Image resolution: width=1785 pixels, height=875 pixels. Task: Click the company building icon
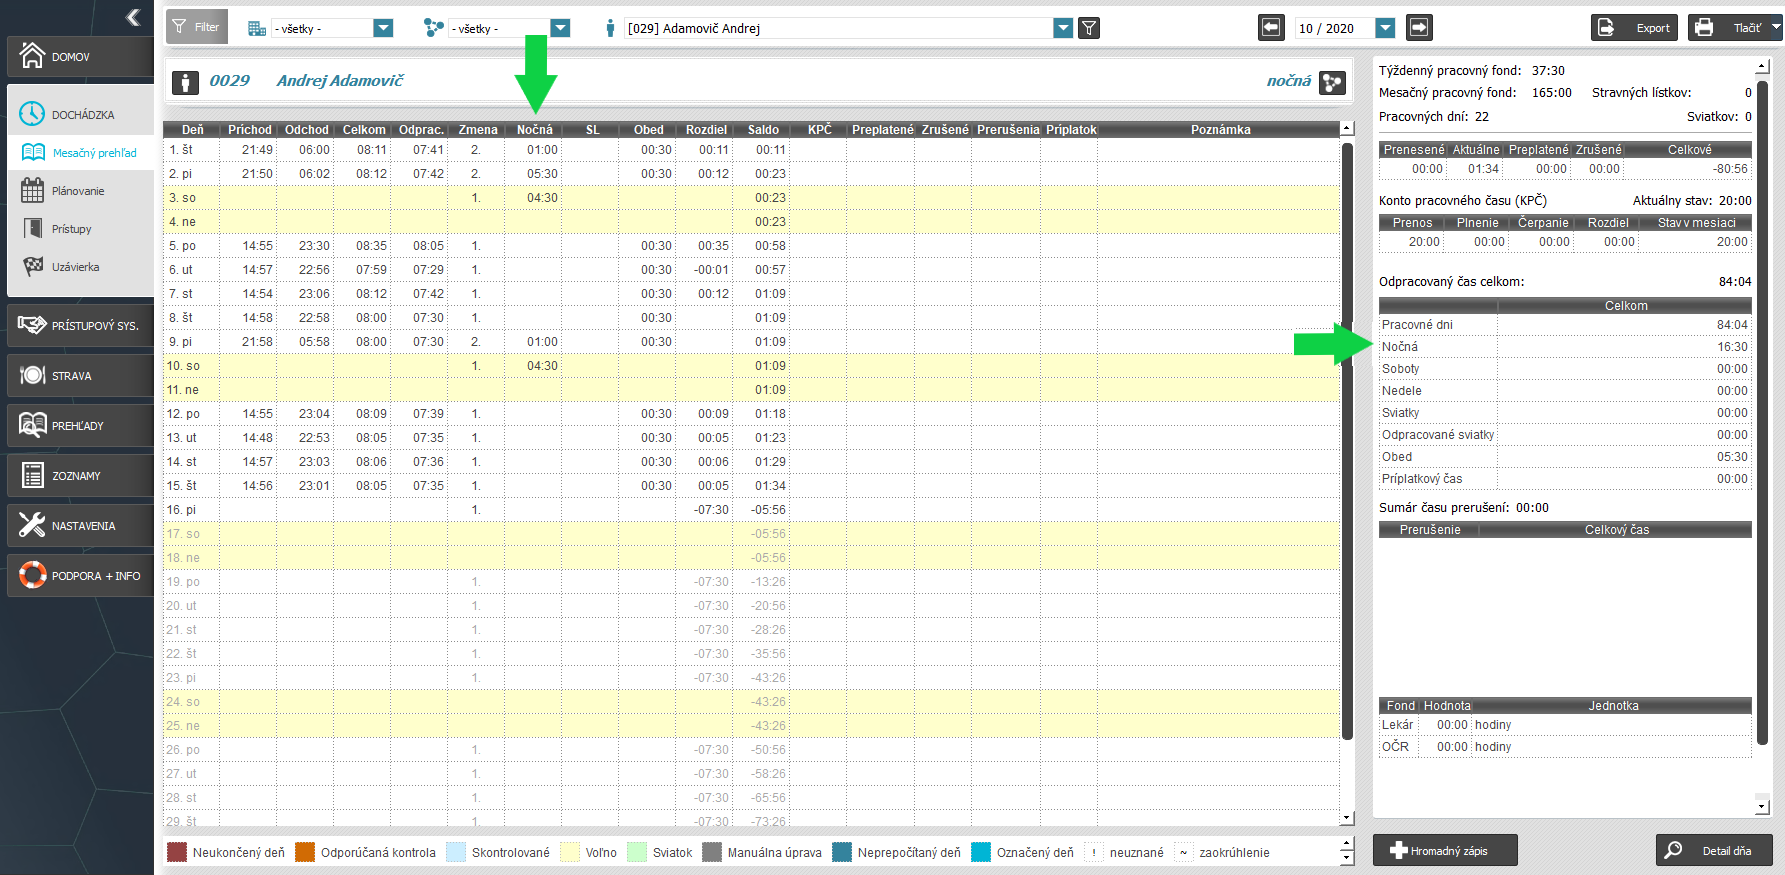click(256, 28)
